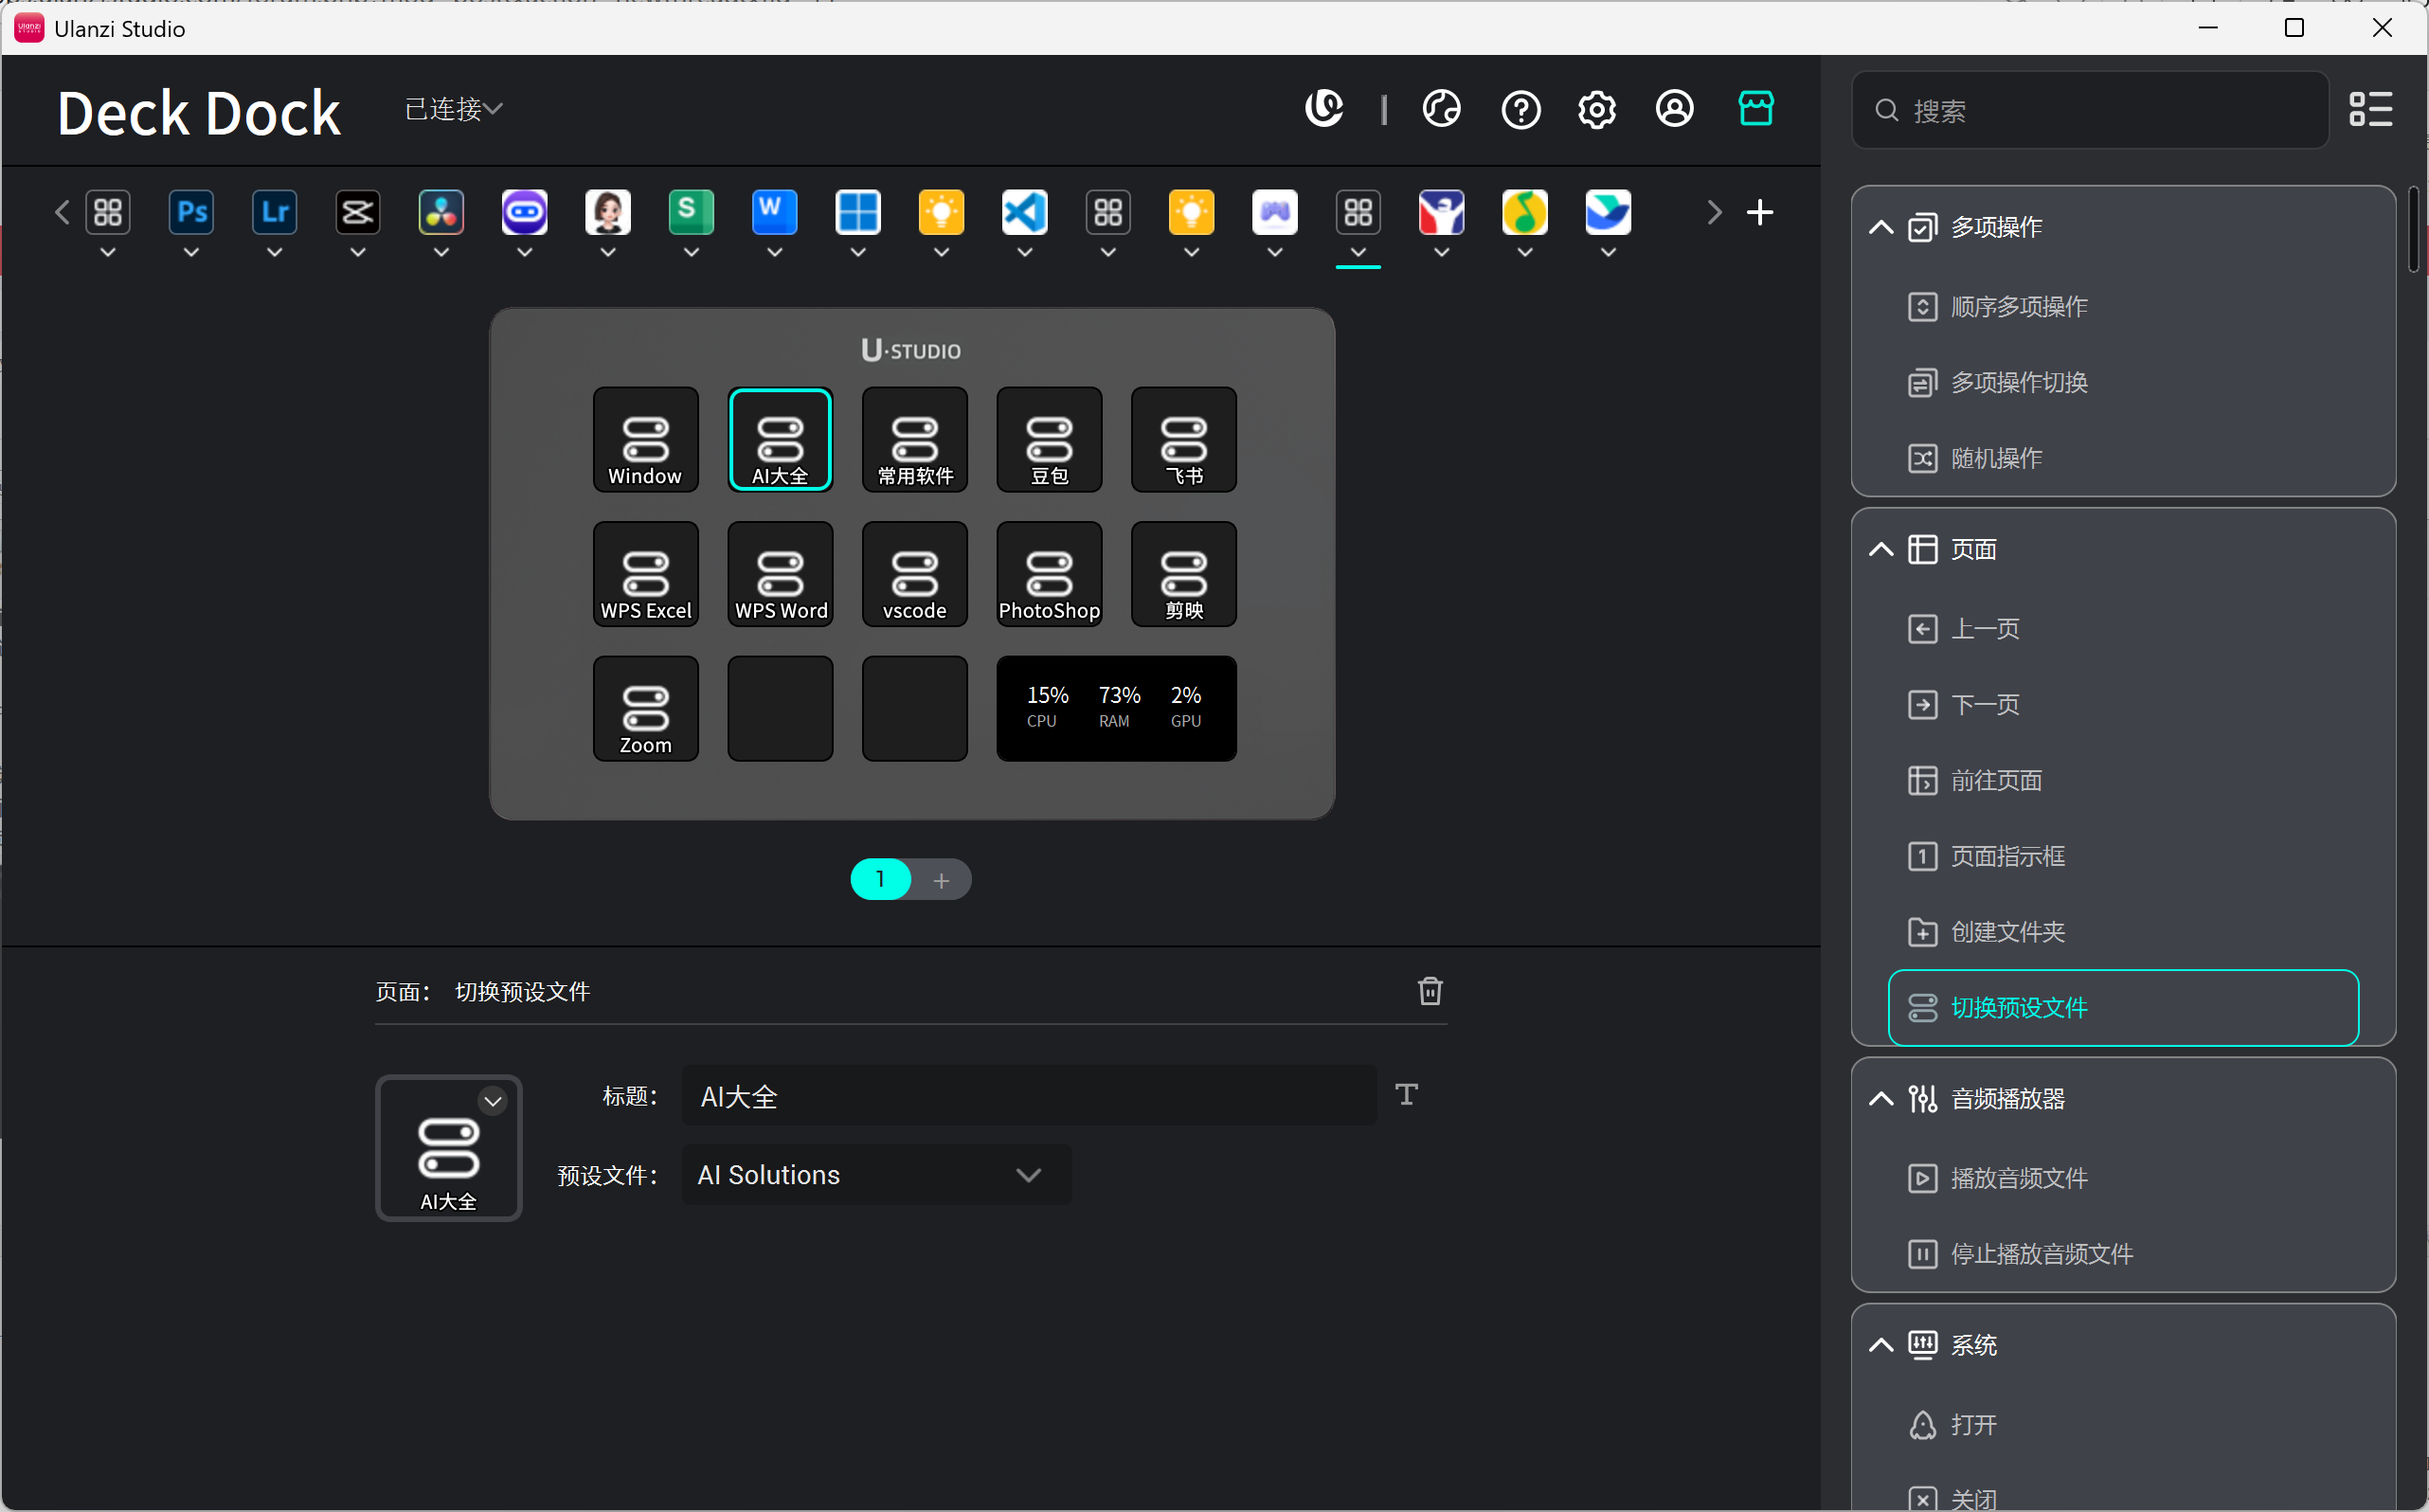Open the plugin store icon
Viewport: 2429px width, 1512px height.
tap(1755, 108)
